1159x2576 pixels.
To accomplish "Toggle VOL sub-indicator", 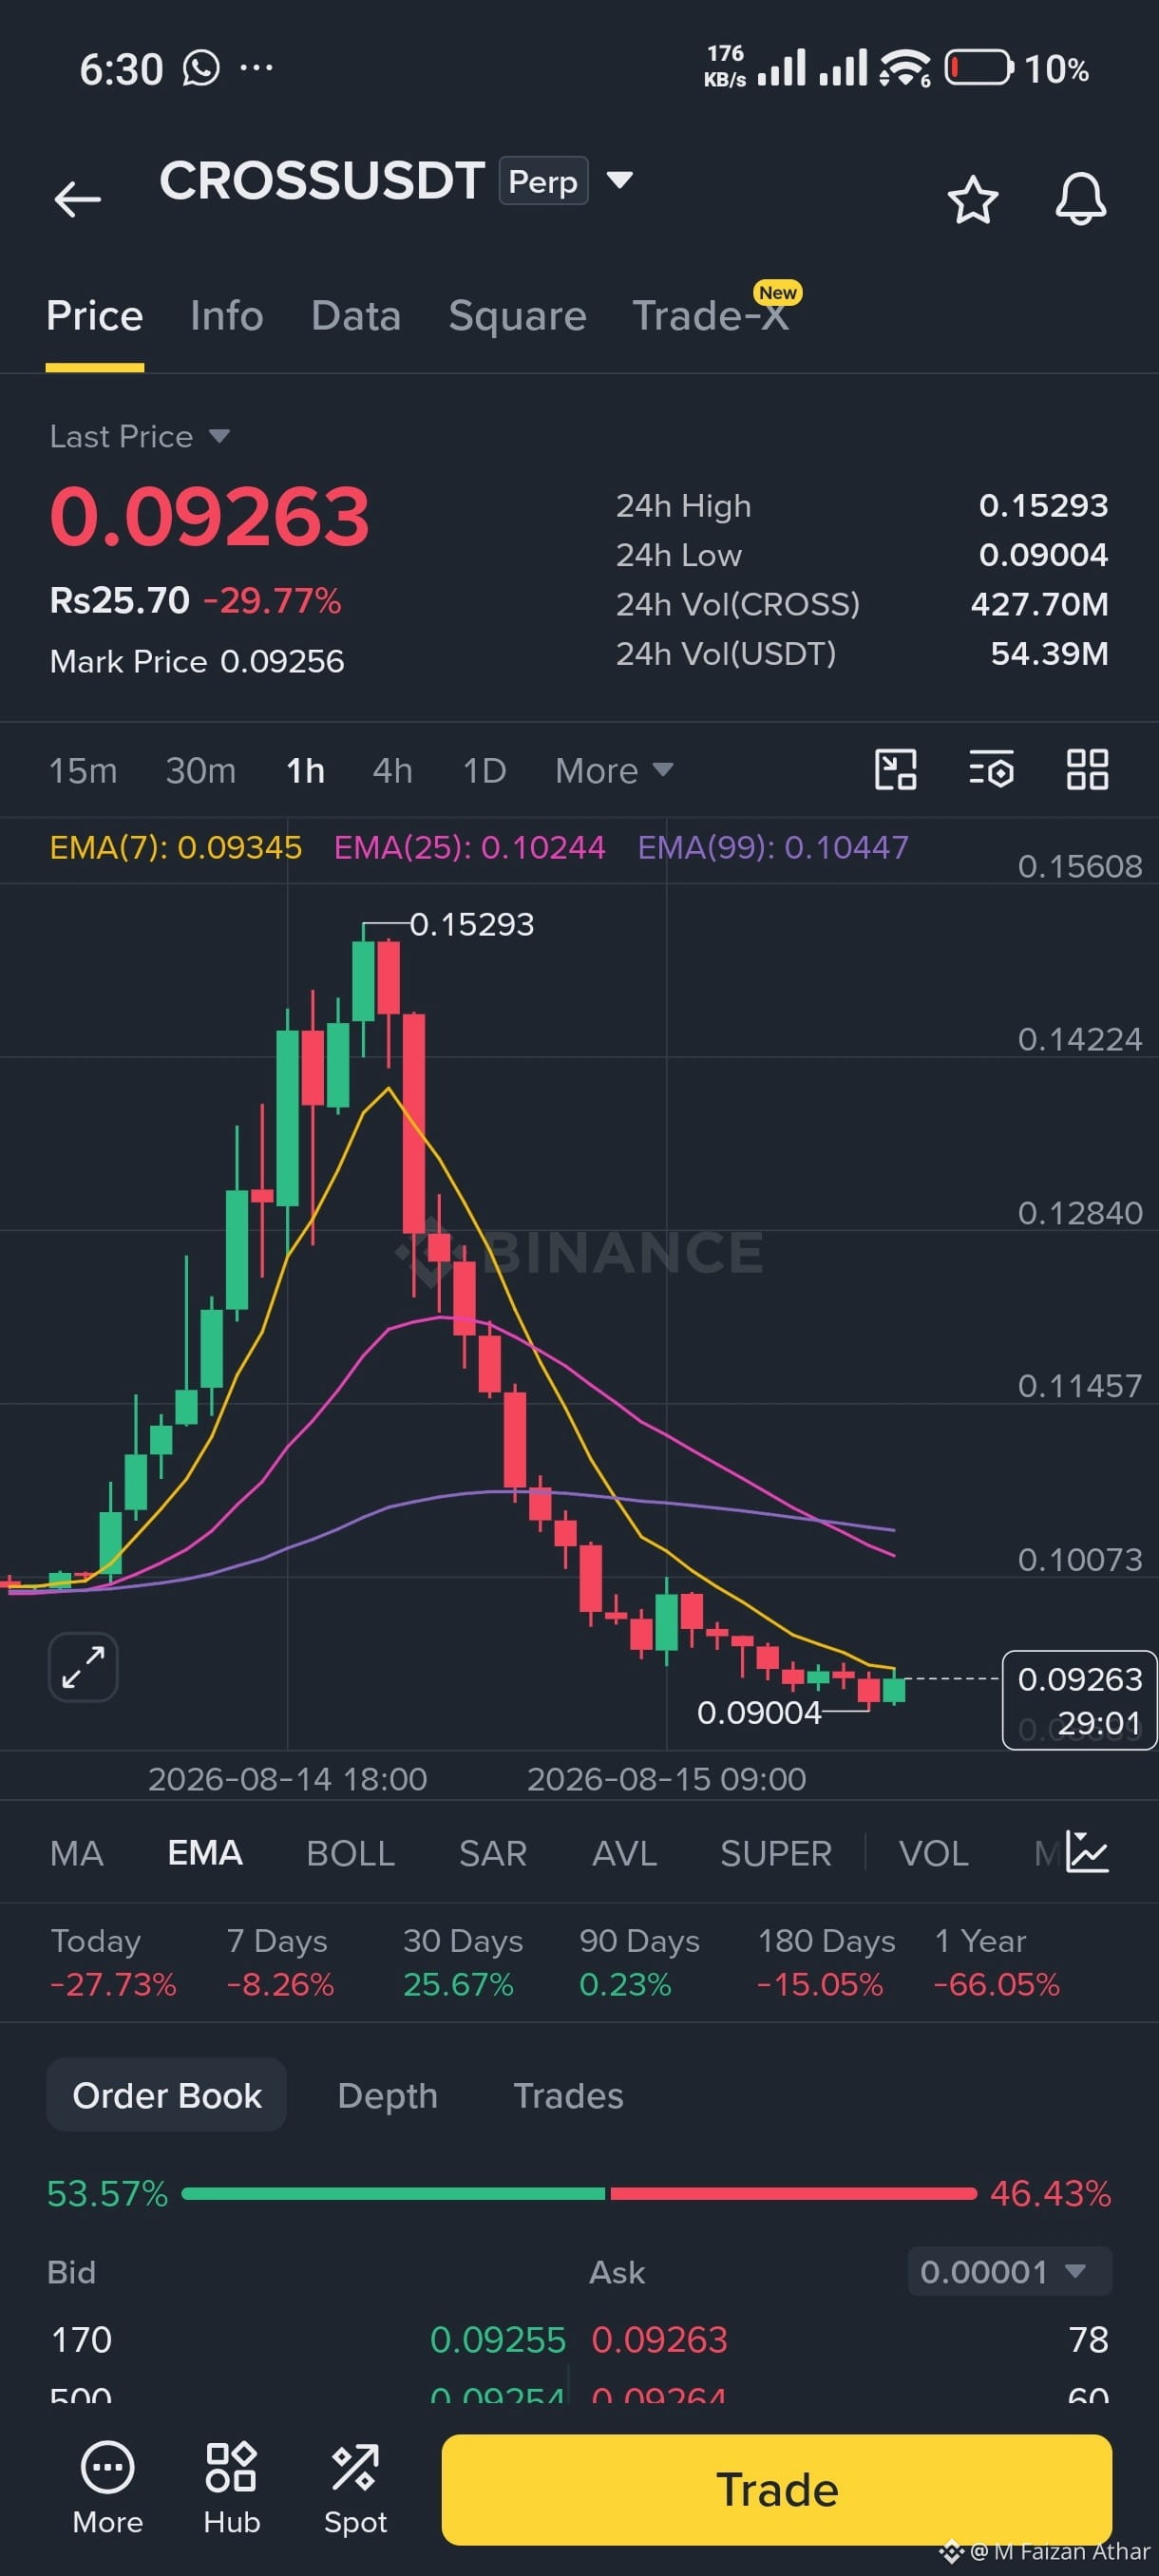I will coord(933,1853).
